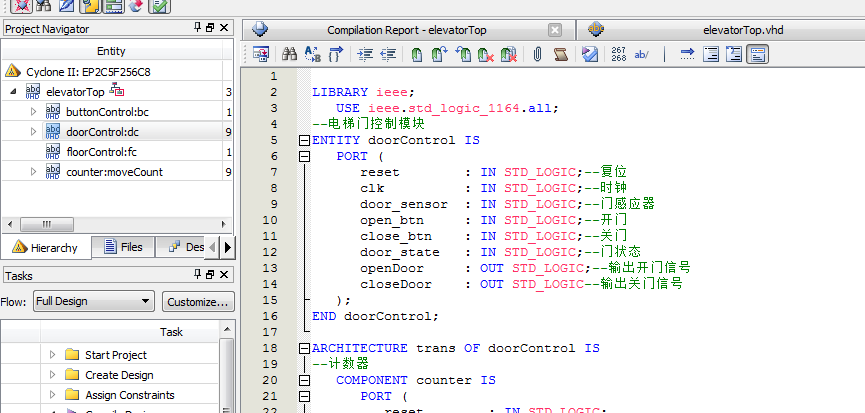Expand the buttonControl:bc entity node
The width and height of the screenshot is (865, 413).
33,112
